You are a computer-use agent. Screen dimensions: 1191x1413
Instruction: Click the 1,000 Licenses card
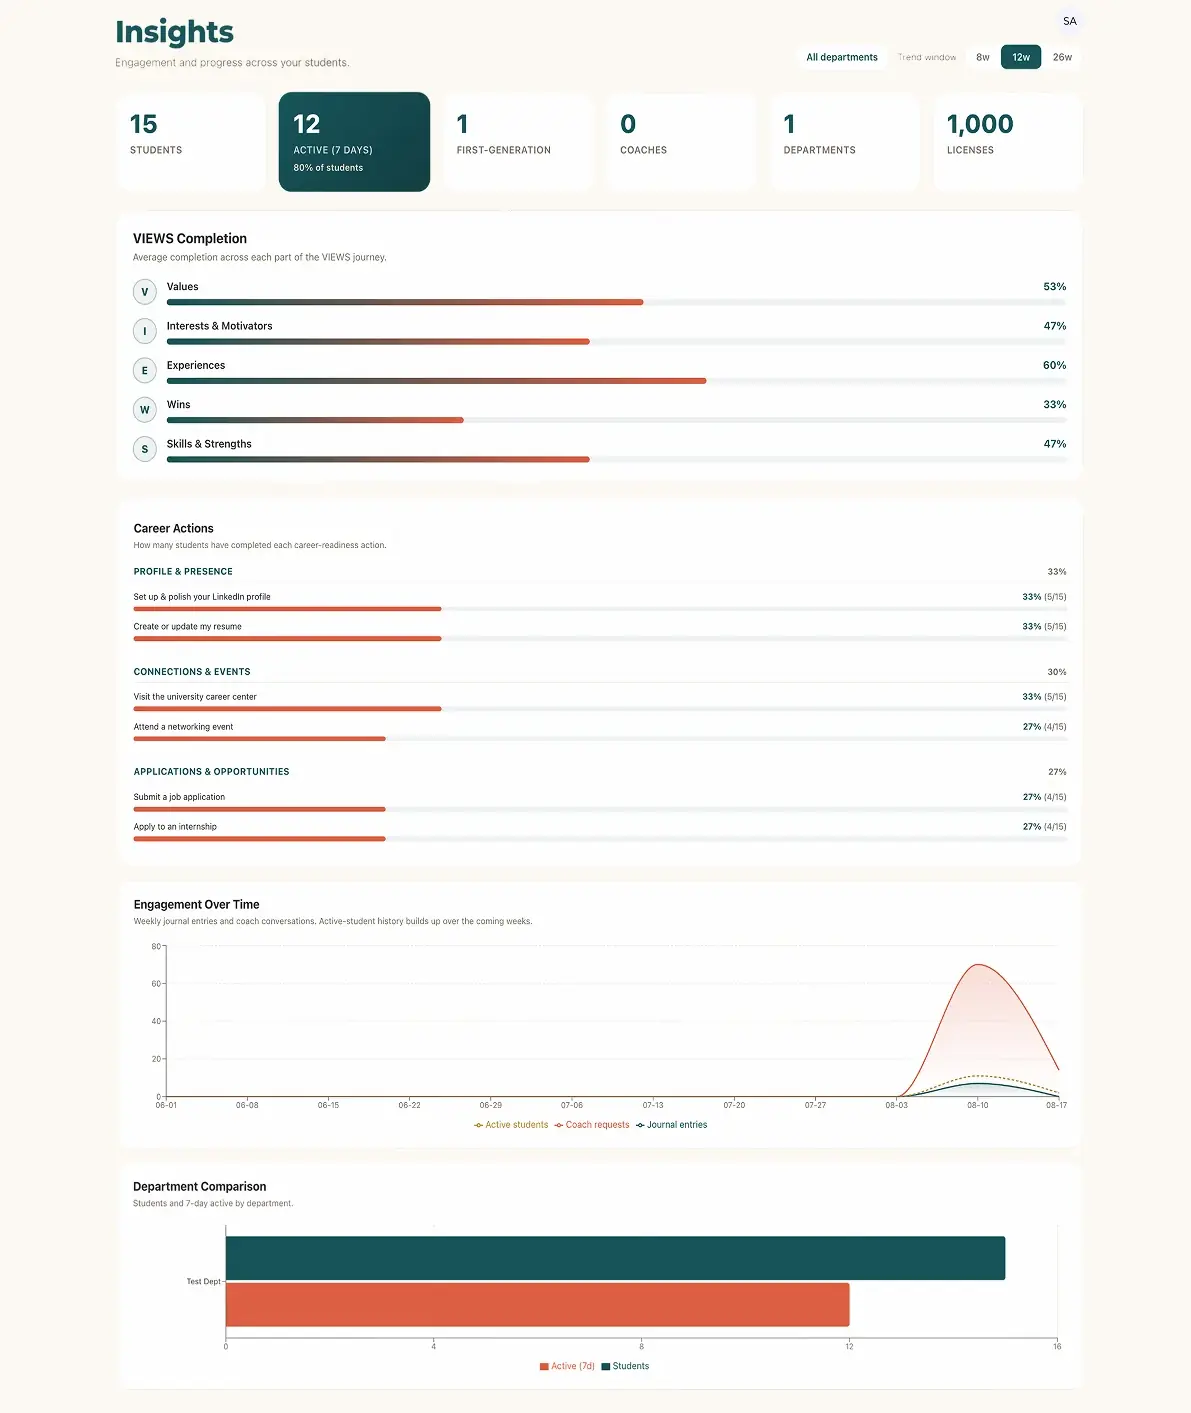click(x=1008, y=142)
